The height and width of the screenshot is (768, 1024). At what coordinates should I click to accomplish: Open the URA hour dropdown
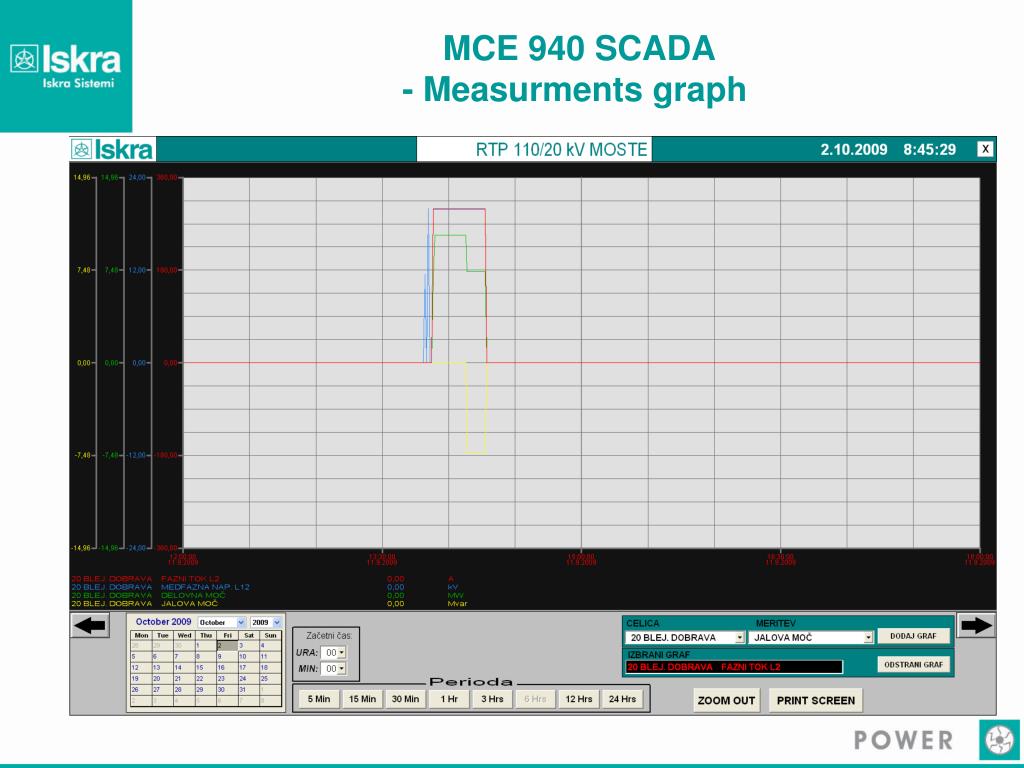coord(333,652)
